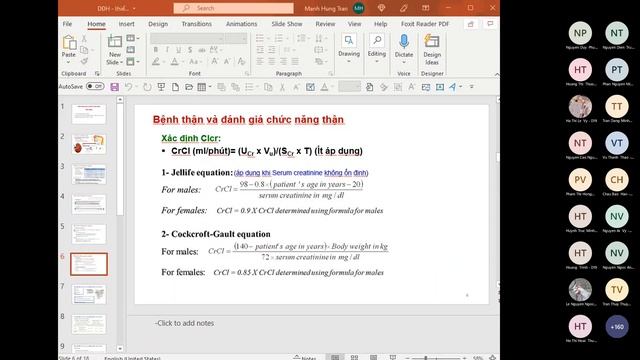The width and height of the screenshot is (640, 360).
Task: Click the Cut scissors icon in Clipboard group
Action: click(84, 38)
